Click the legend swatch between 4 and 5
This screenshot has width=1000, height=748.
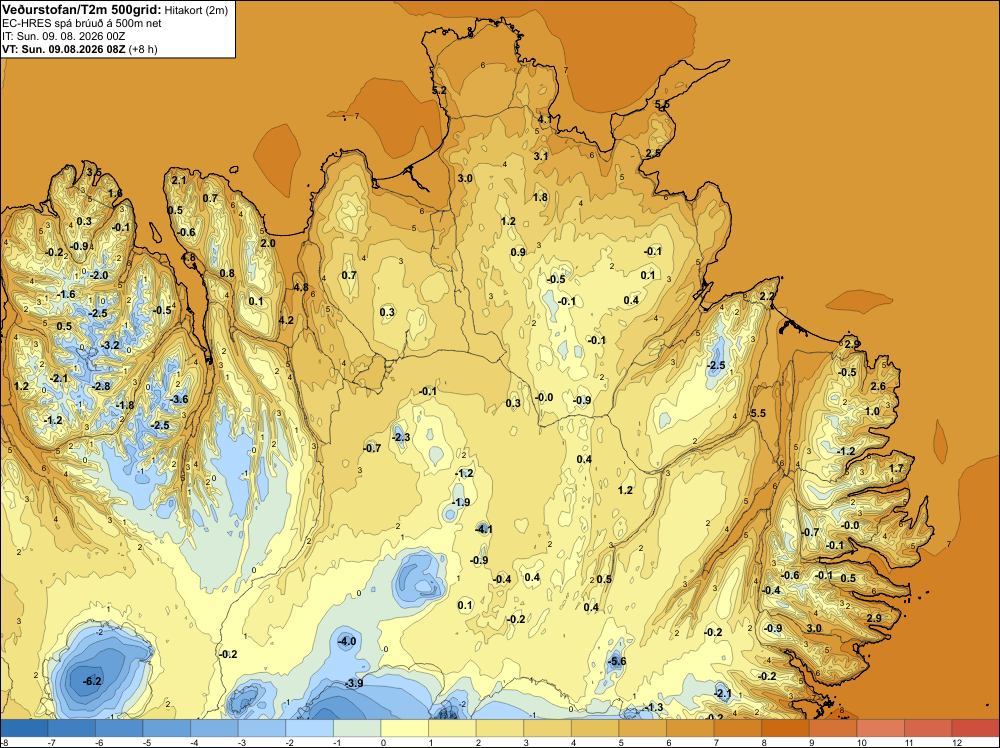point(595,728)
